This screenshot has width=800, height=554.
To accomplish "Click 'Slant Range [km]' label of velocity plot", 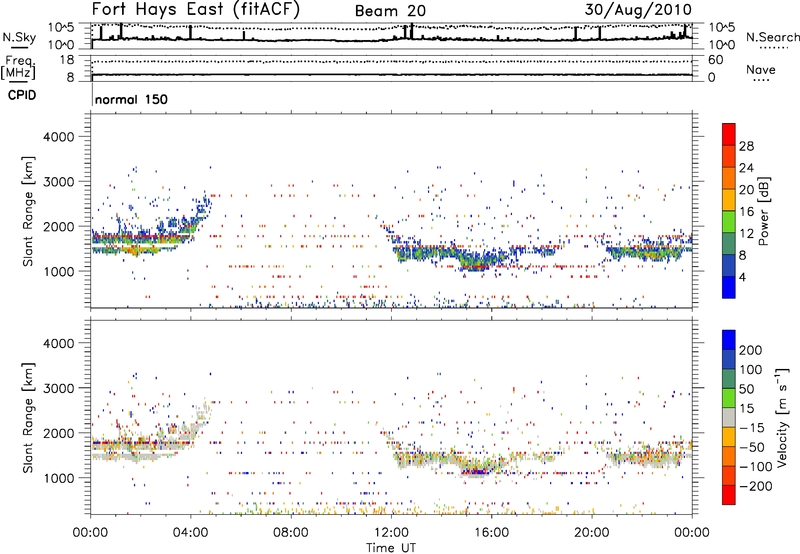I will (x=29, y=417).
